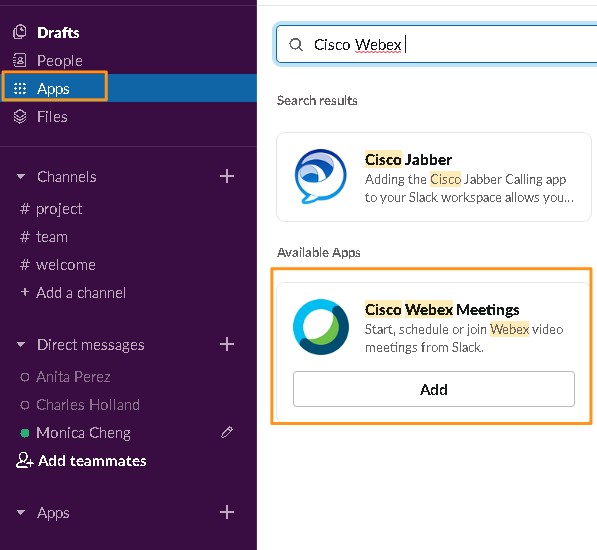This screenshot has width=597, height=550.
Task: Click the Cisco Jabber title text
Action: (408, 159)
